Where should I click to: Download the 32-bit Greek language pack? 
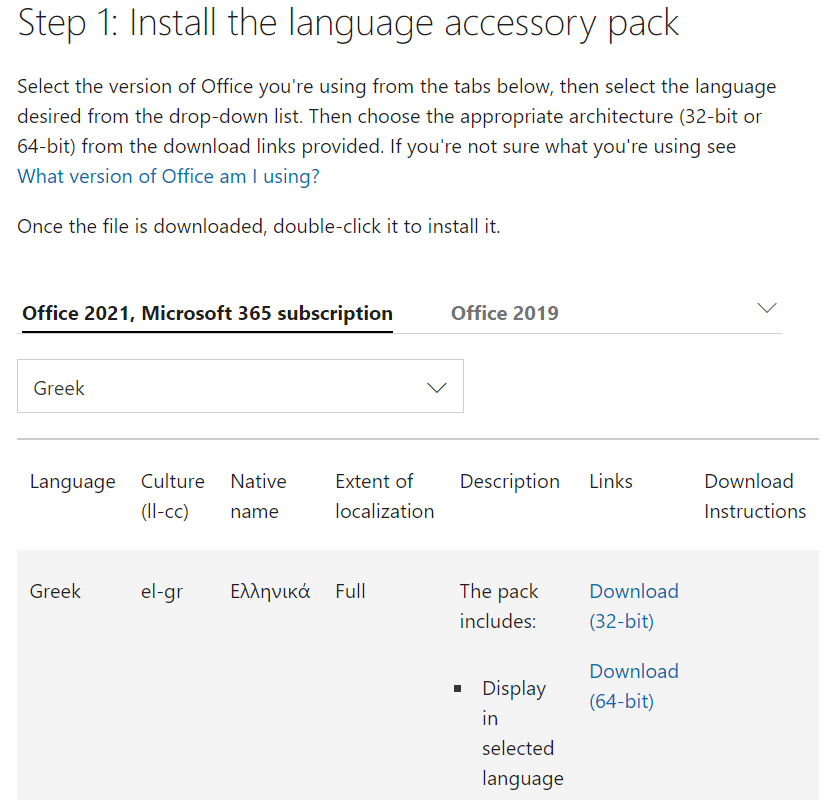point(633,606)
